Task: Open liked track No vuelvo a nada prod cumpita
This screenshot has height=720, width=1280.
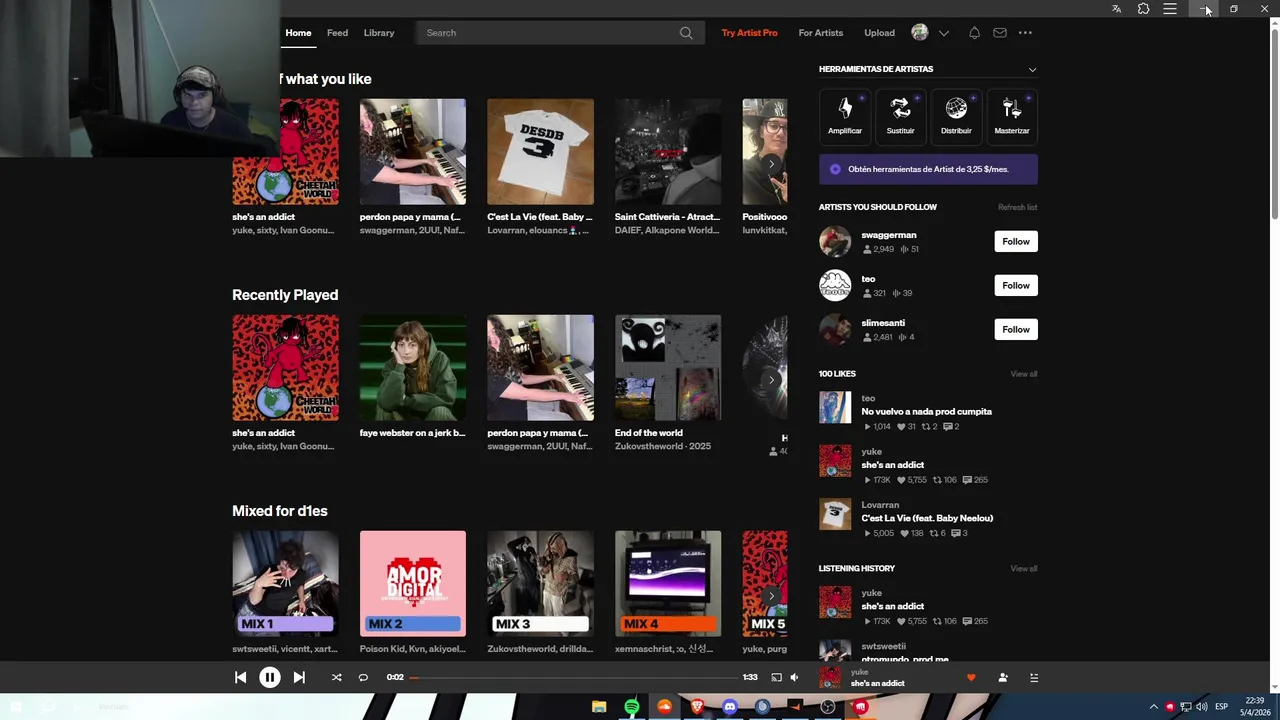Action: (926, 411)
